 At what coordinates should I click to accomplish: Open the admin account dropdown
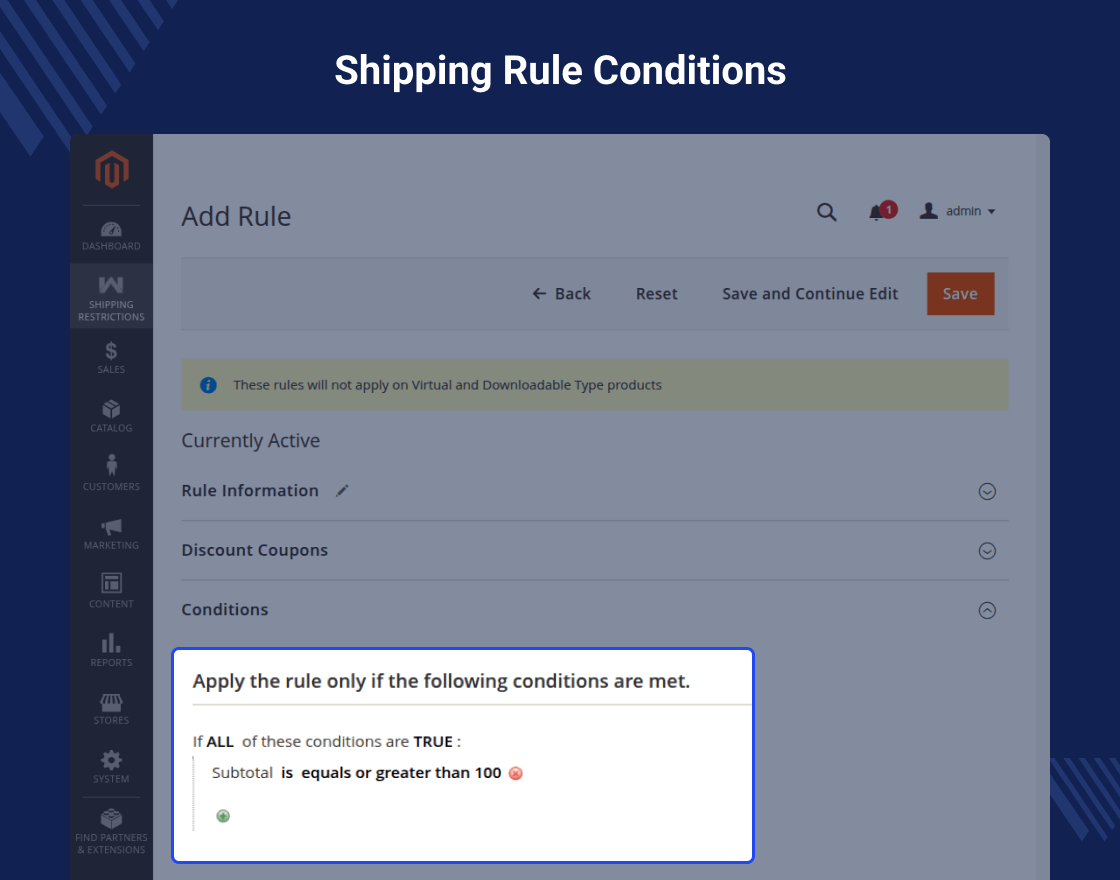(x=958, y=211)
